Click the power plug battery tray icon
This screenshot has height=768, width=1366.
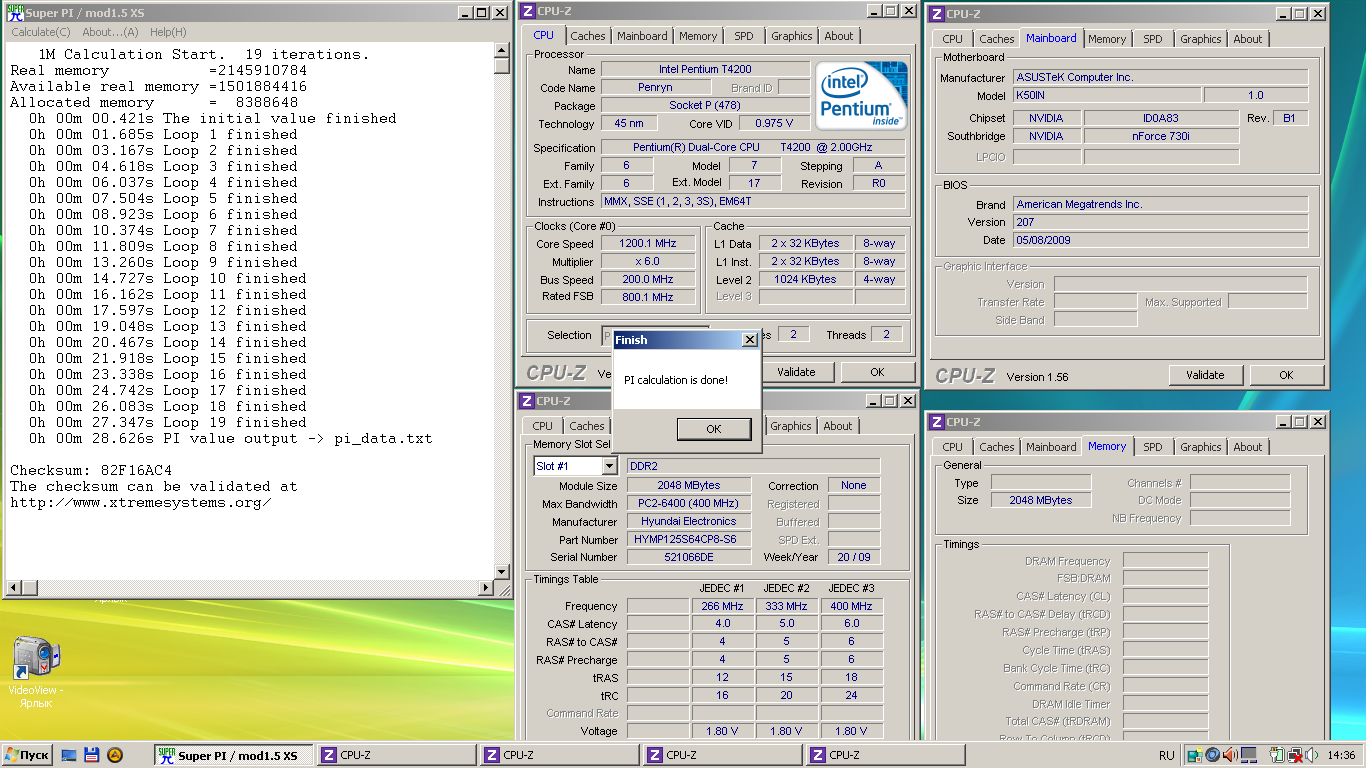tap(1277, 755)
